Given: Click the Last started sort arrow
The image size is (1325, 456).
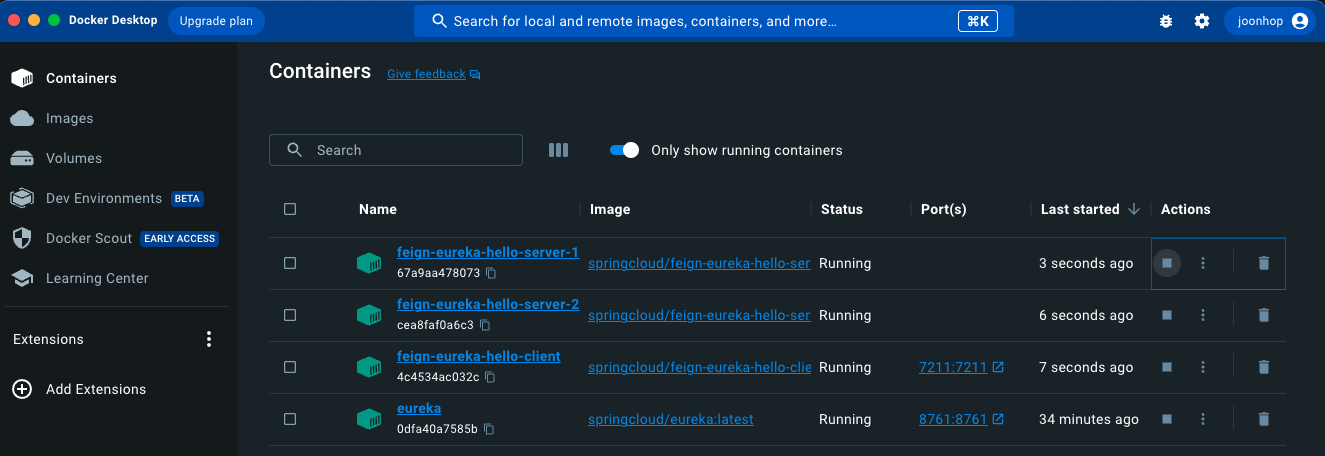Looking at the screenshot, I should [1133, 209].
